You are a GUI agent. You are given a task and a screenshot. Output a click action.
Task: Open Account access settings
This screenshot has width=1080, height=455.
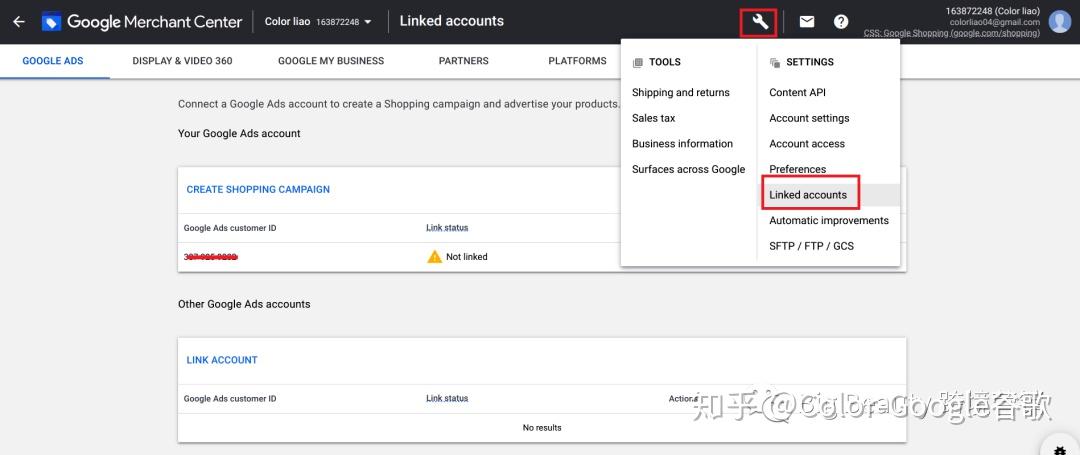(807, 144)
